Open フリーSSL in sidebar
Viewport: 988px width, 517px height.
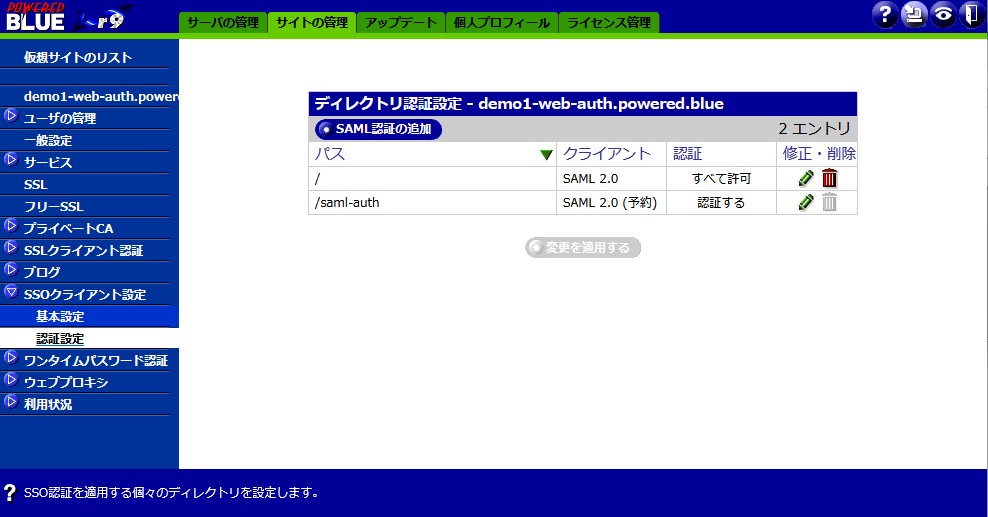54,207
